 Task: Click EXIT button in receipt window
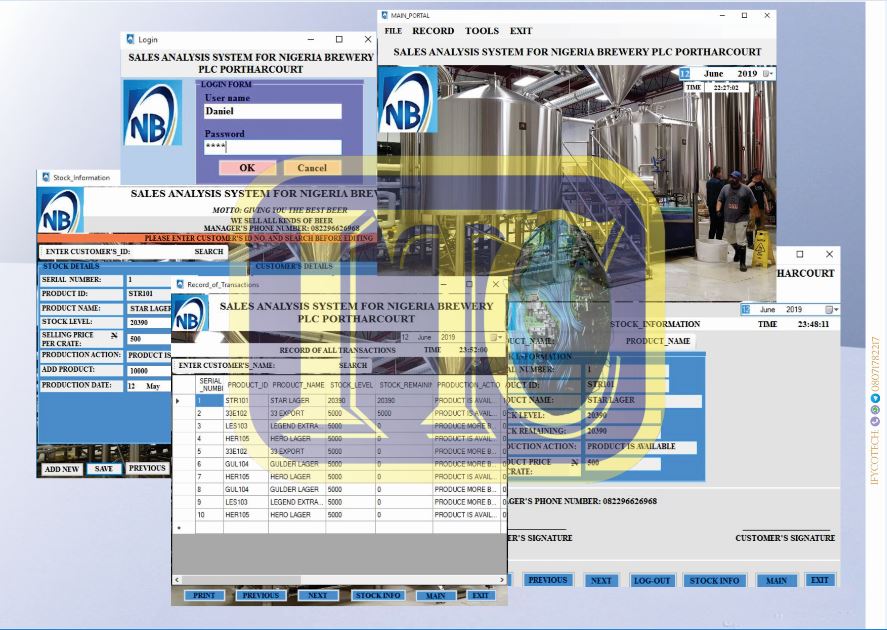coord(820,580)
